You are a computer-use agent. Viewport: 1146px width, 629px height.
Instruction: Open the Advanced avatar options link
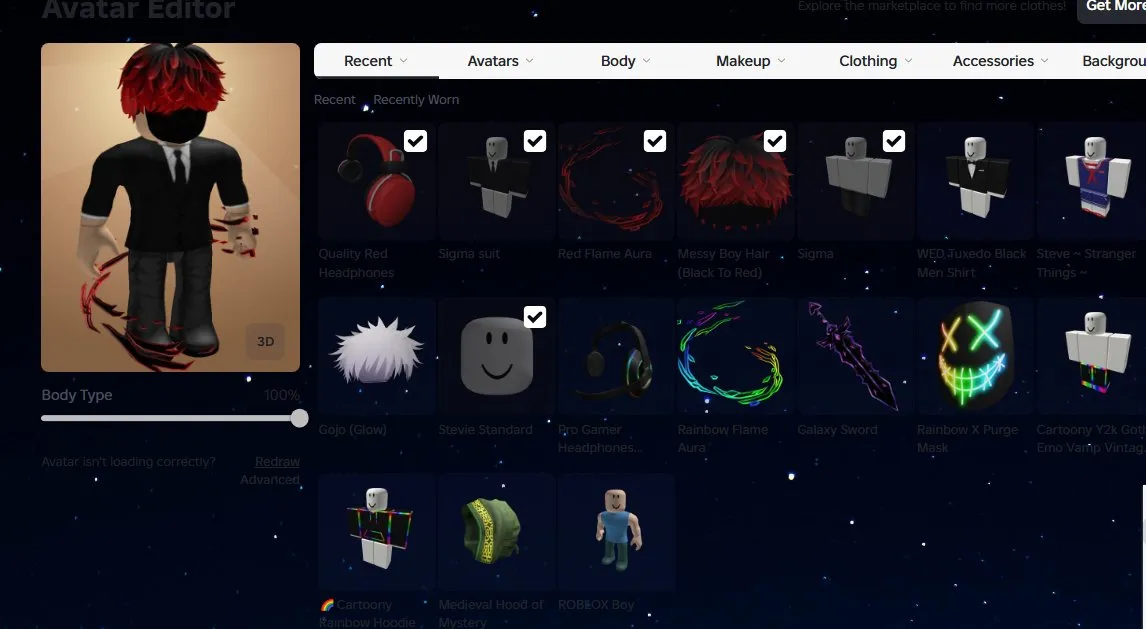pyautogui.click(x=270, y=479)
